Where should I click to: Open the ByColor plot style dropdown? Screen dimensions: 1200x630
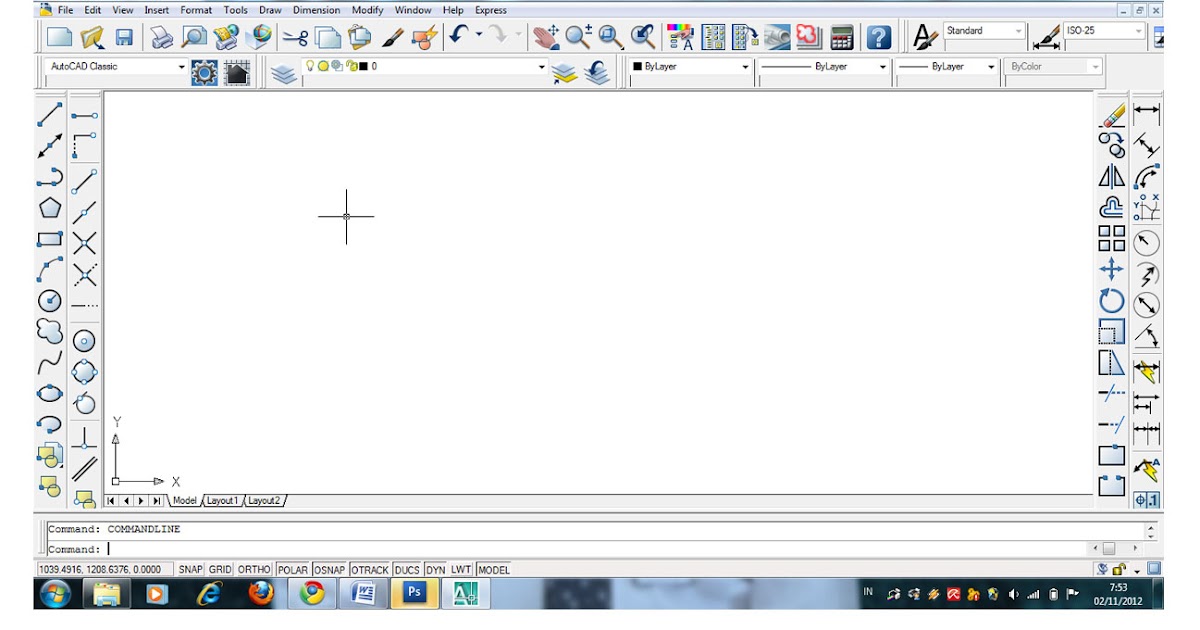[1095, 67]
